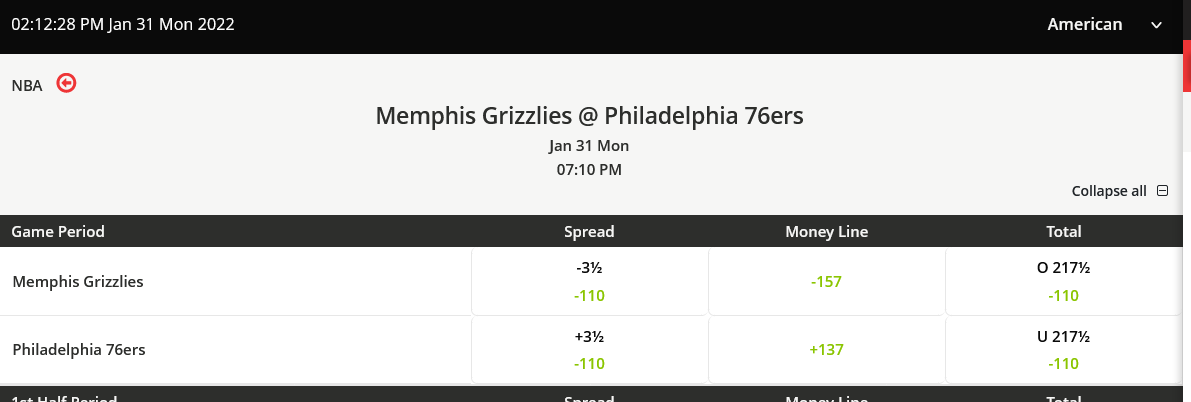Choose the Over 217½ total bet

tap(1063, 282)
